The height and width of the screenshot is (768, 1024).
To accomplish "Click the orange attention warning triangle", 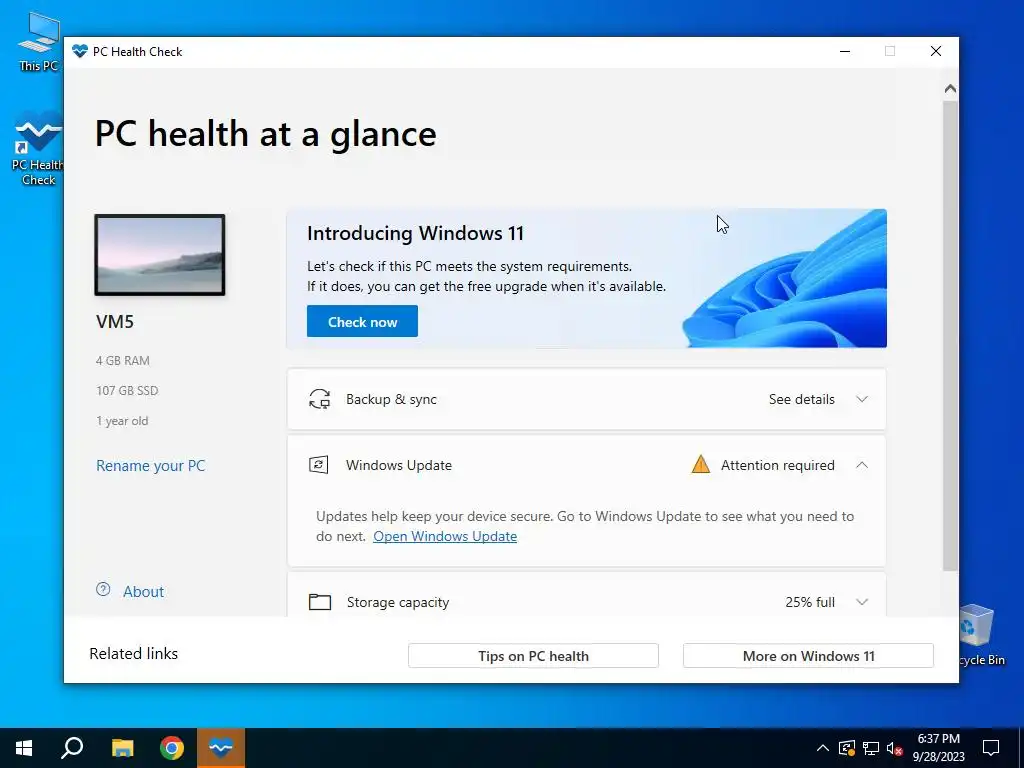I will (701, 464).
